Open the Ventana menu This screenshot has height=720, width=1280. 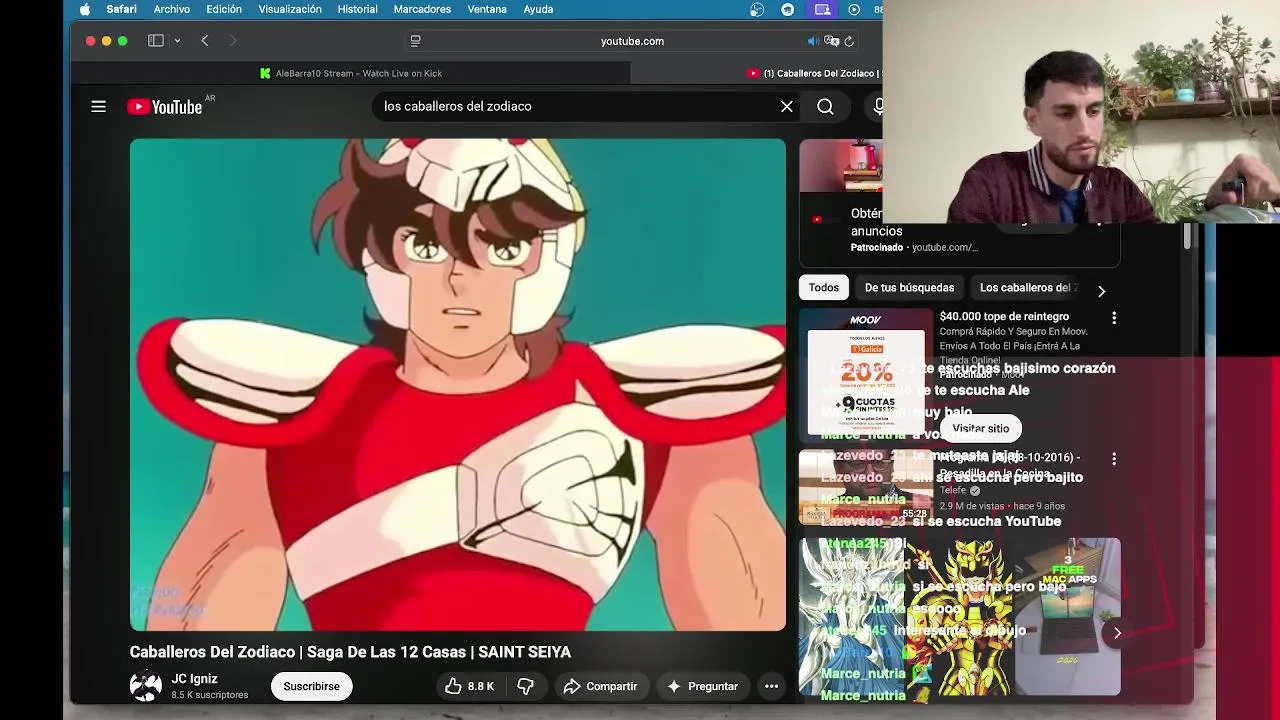(x=487, y=9)
